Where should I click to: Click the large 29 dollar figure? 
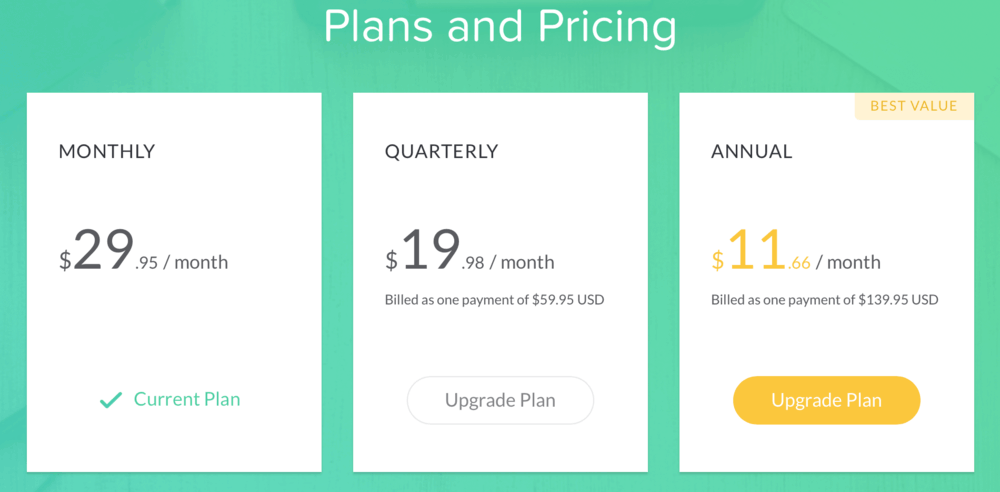tap(104, 250)
